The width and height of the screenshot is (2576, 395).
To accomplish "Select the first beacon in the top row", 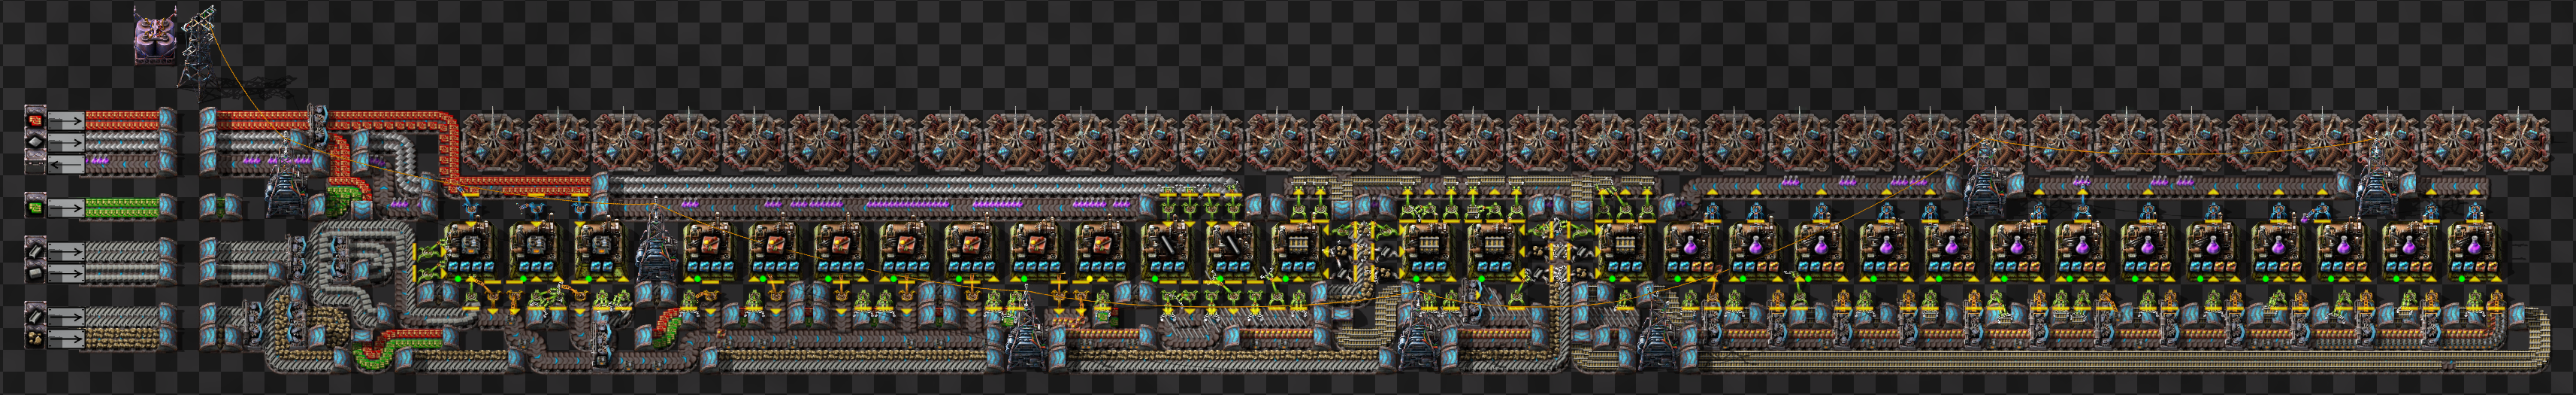I will 492,142.
